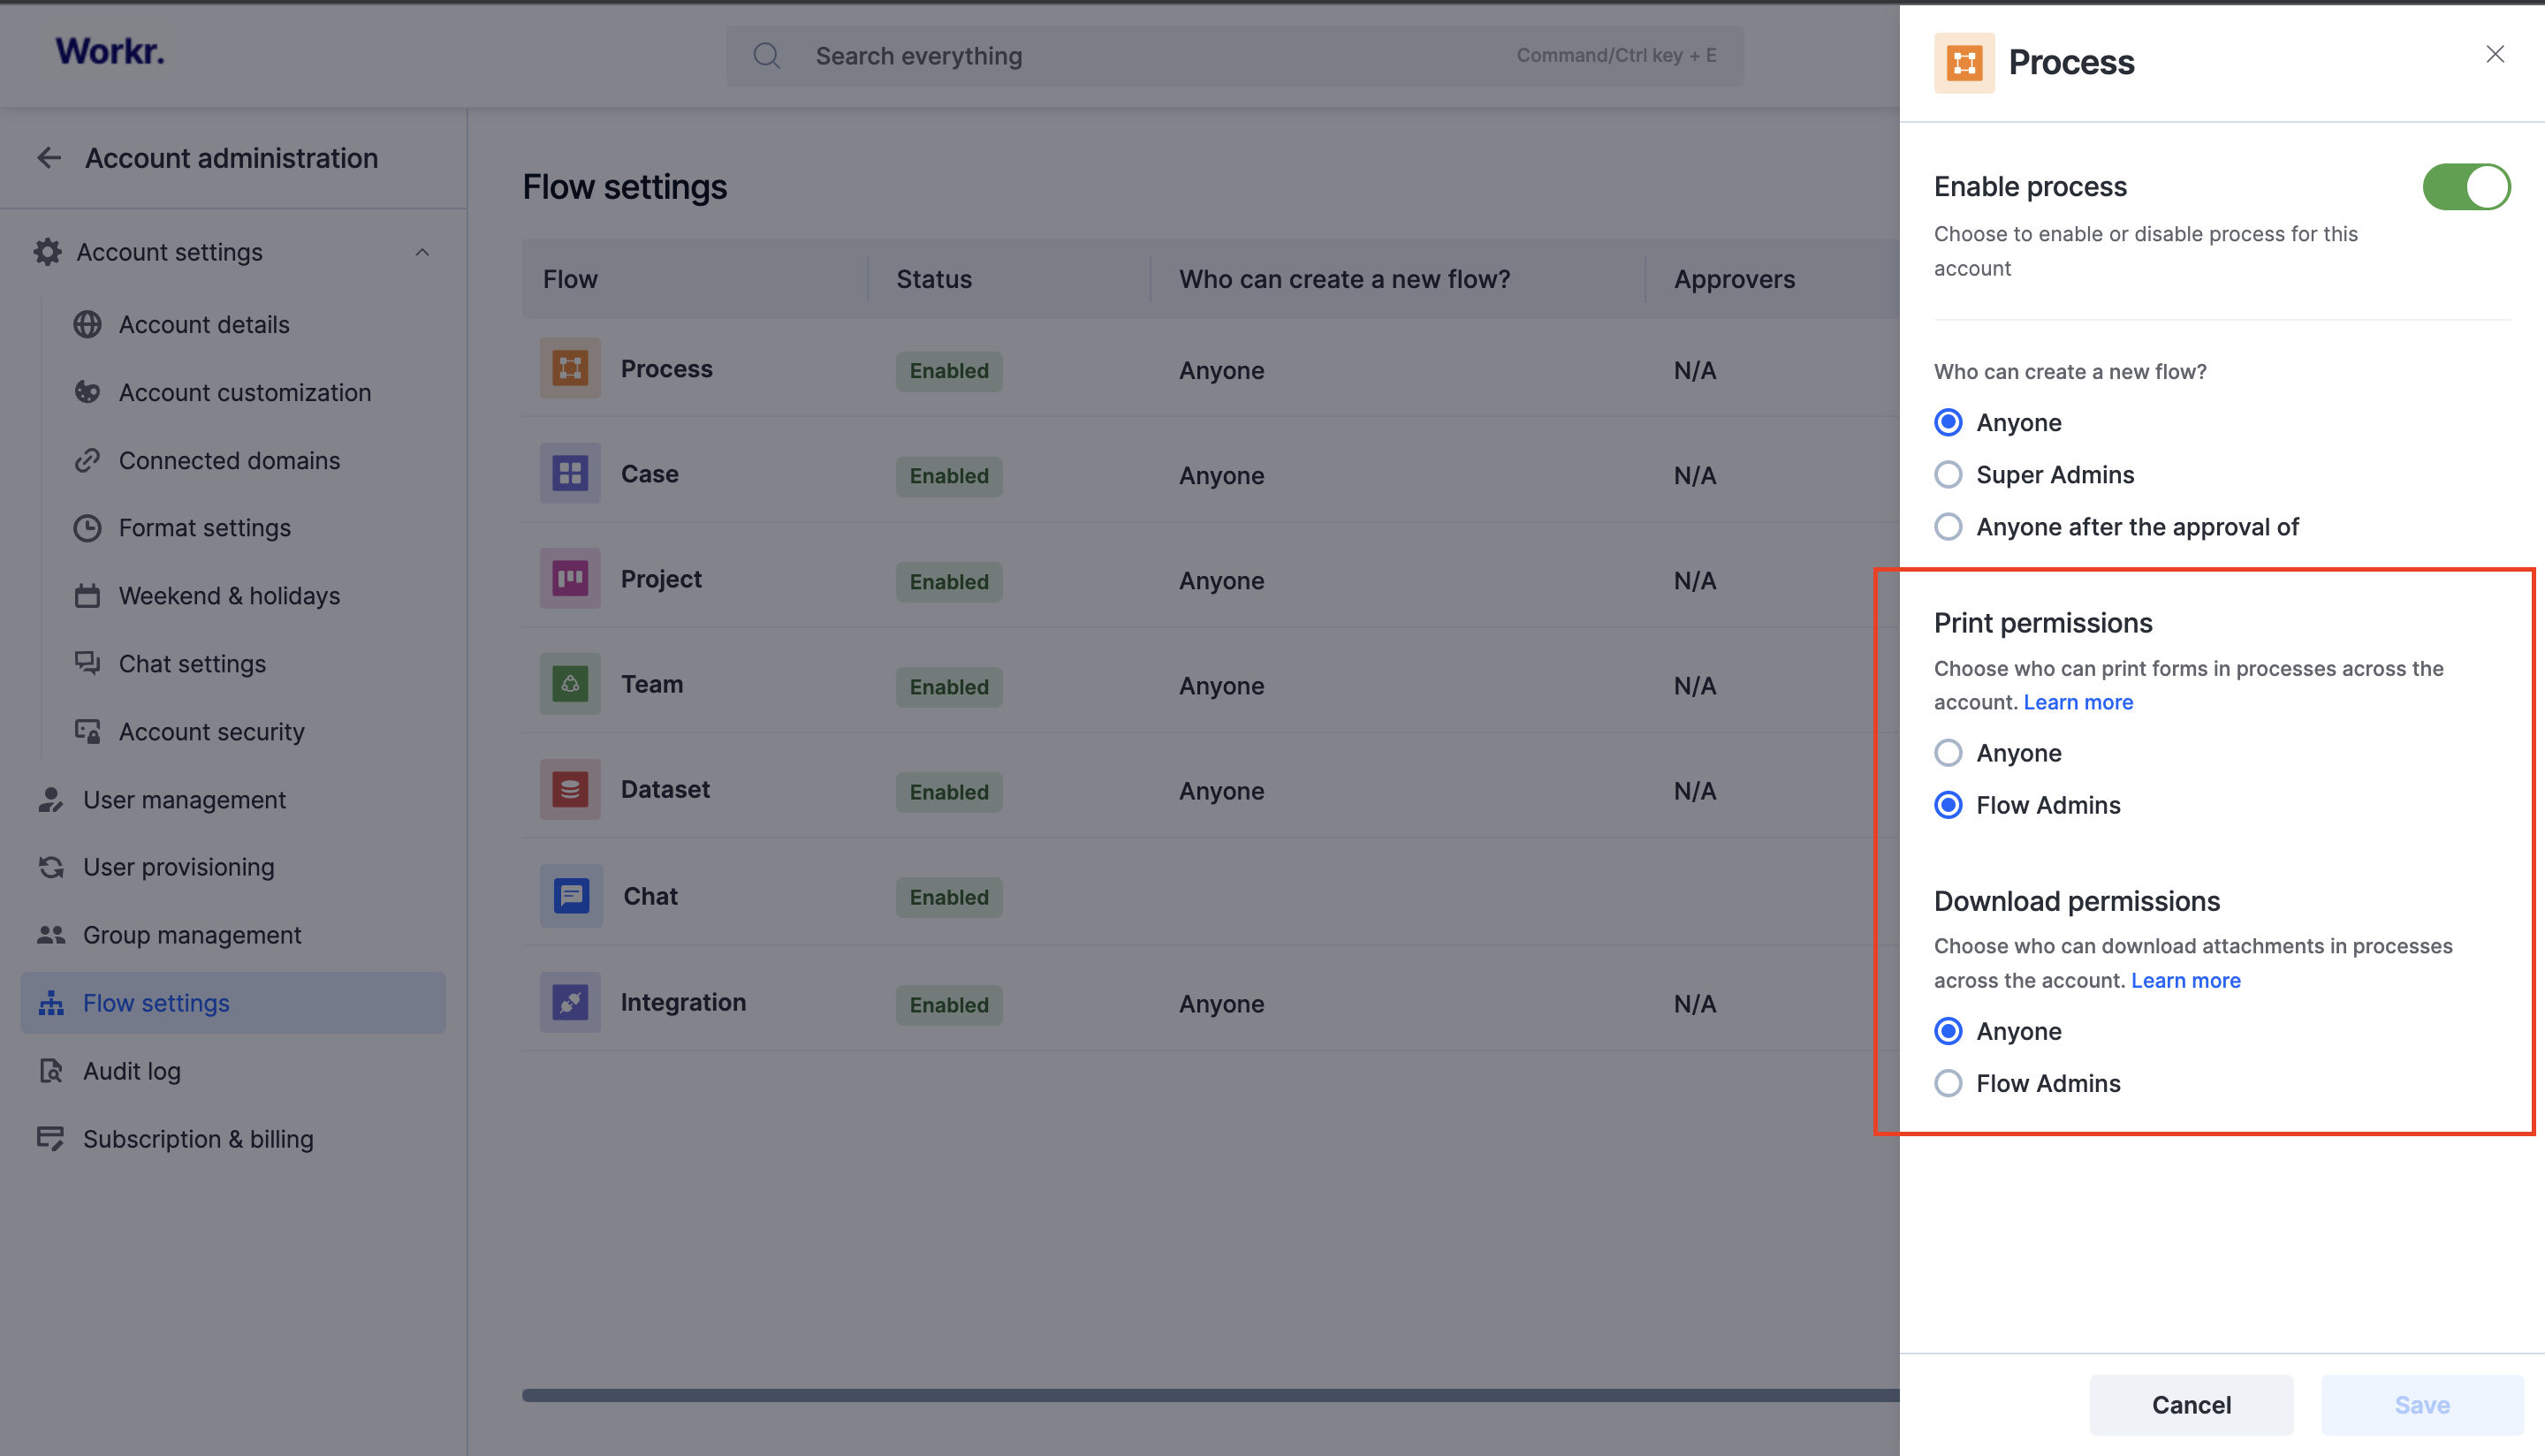Viewport: 2545px width, 1456px height.
Task: Click the link icon for Connected domains
Action: (x=88, y=460)
